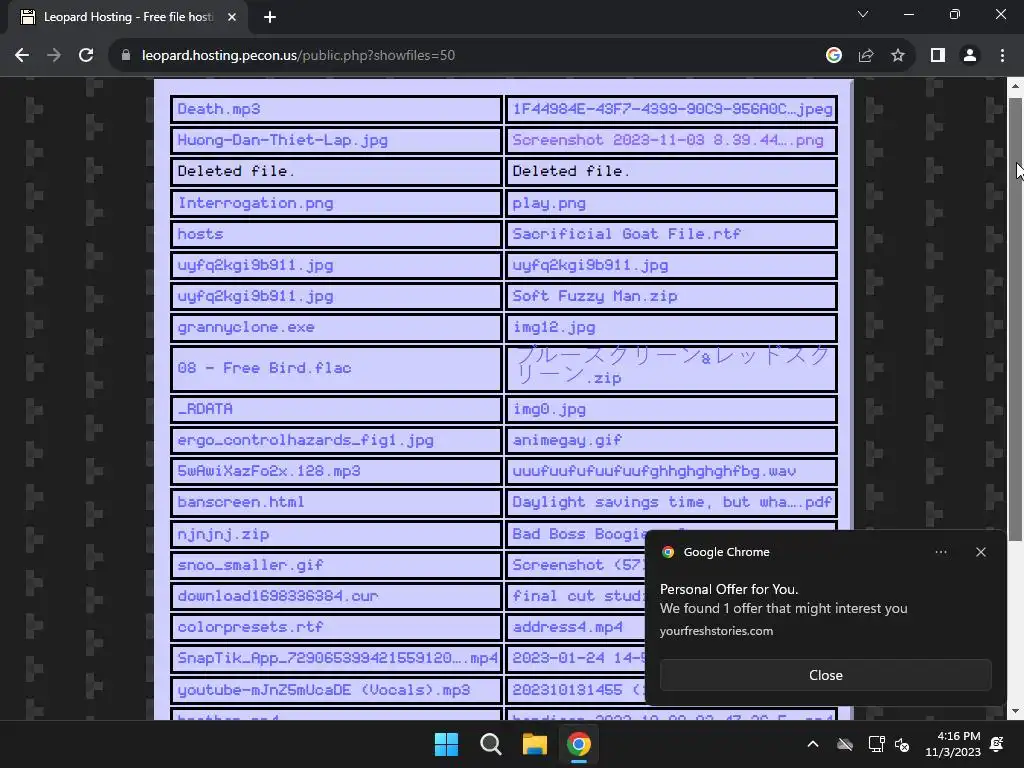Click the cloud sync tray icon
The width and height of the screenshot is (1024, 768).
[845, 744]
